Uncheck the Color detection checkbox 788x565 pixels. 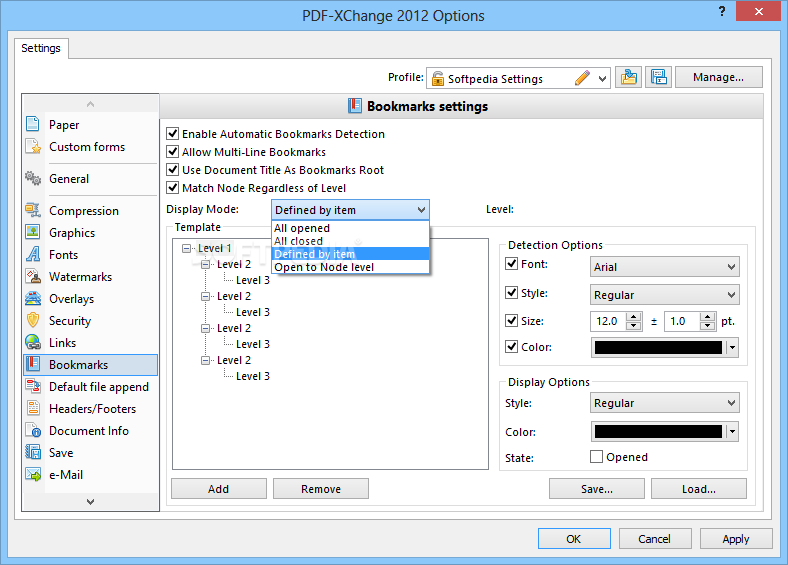coord(512,346)
